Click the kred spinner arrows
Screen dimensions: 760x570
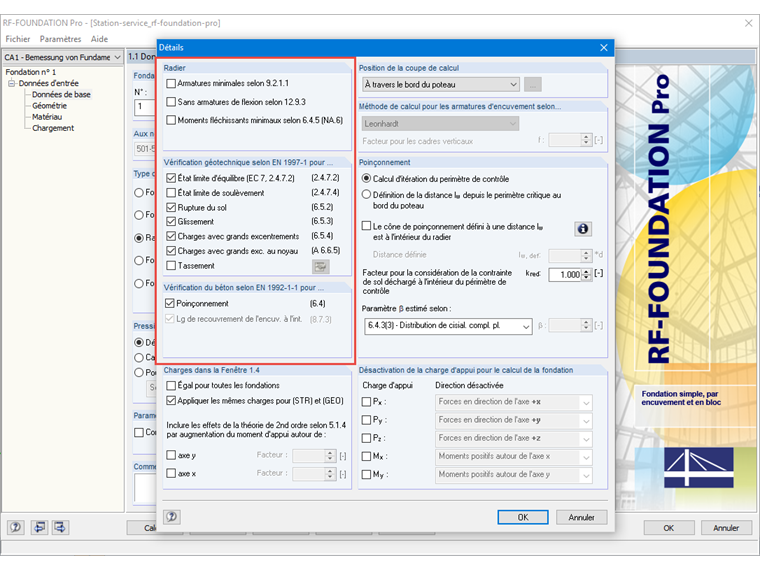[586, 275]
